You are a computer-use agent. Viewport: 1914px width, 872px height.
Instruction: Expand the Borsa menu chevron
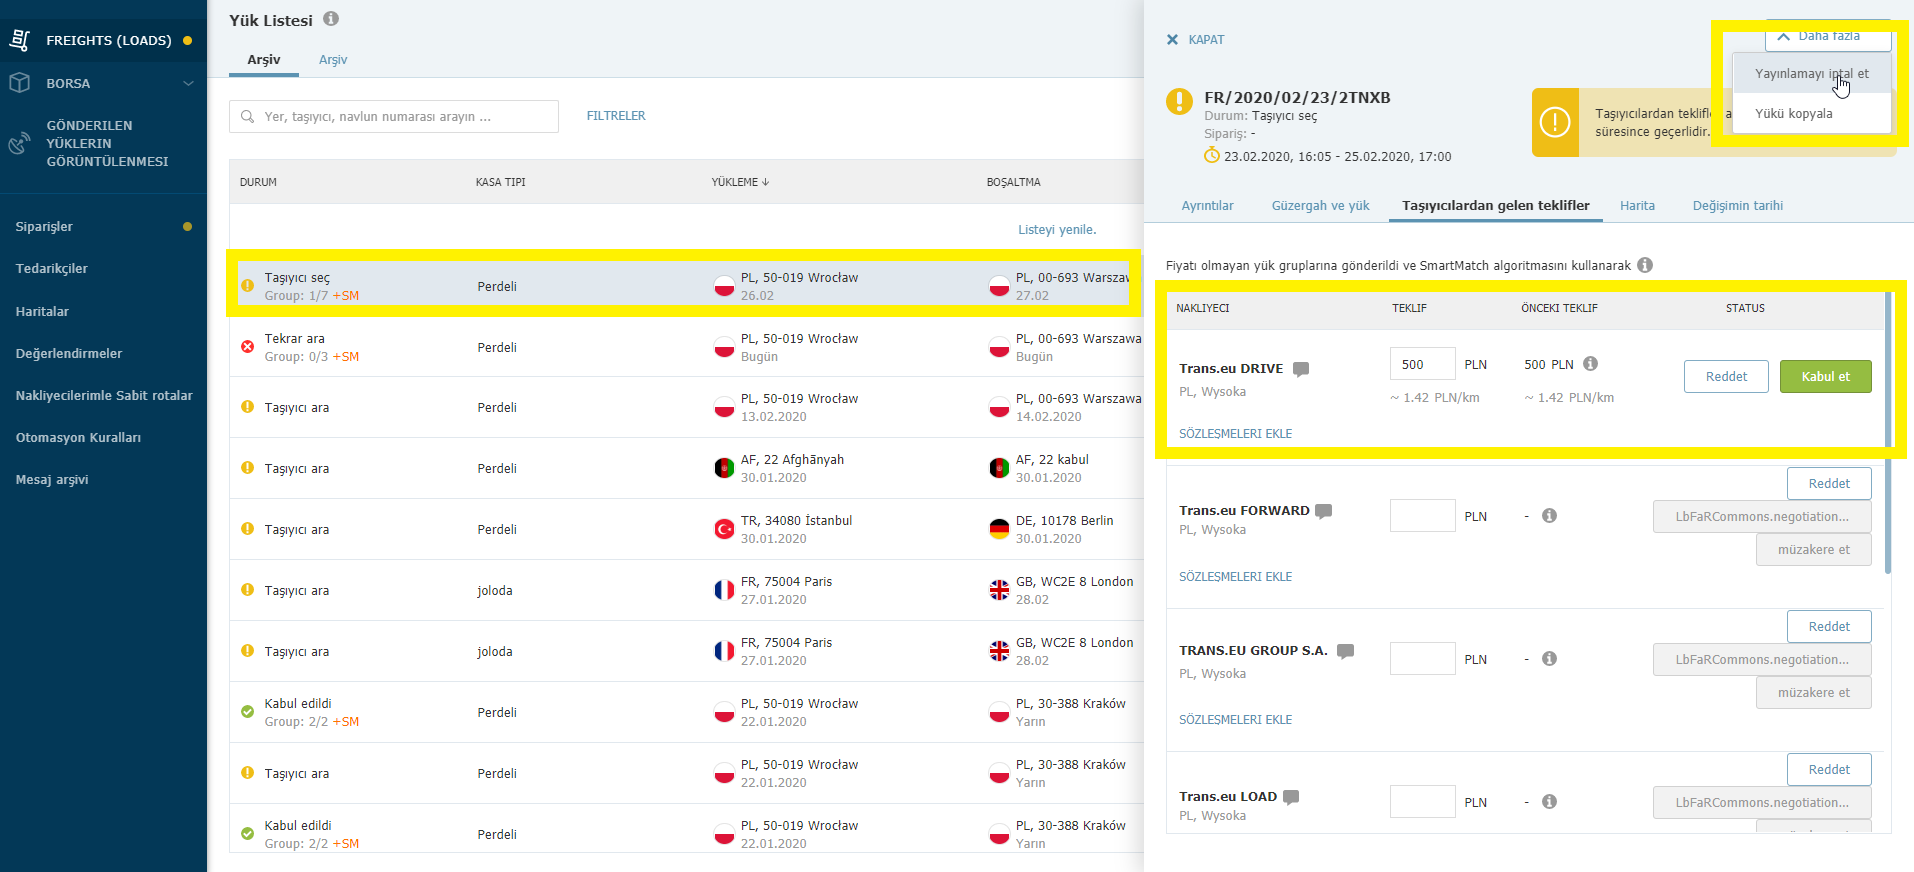(188, 83)
